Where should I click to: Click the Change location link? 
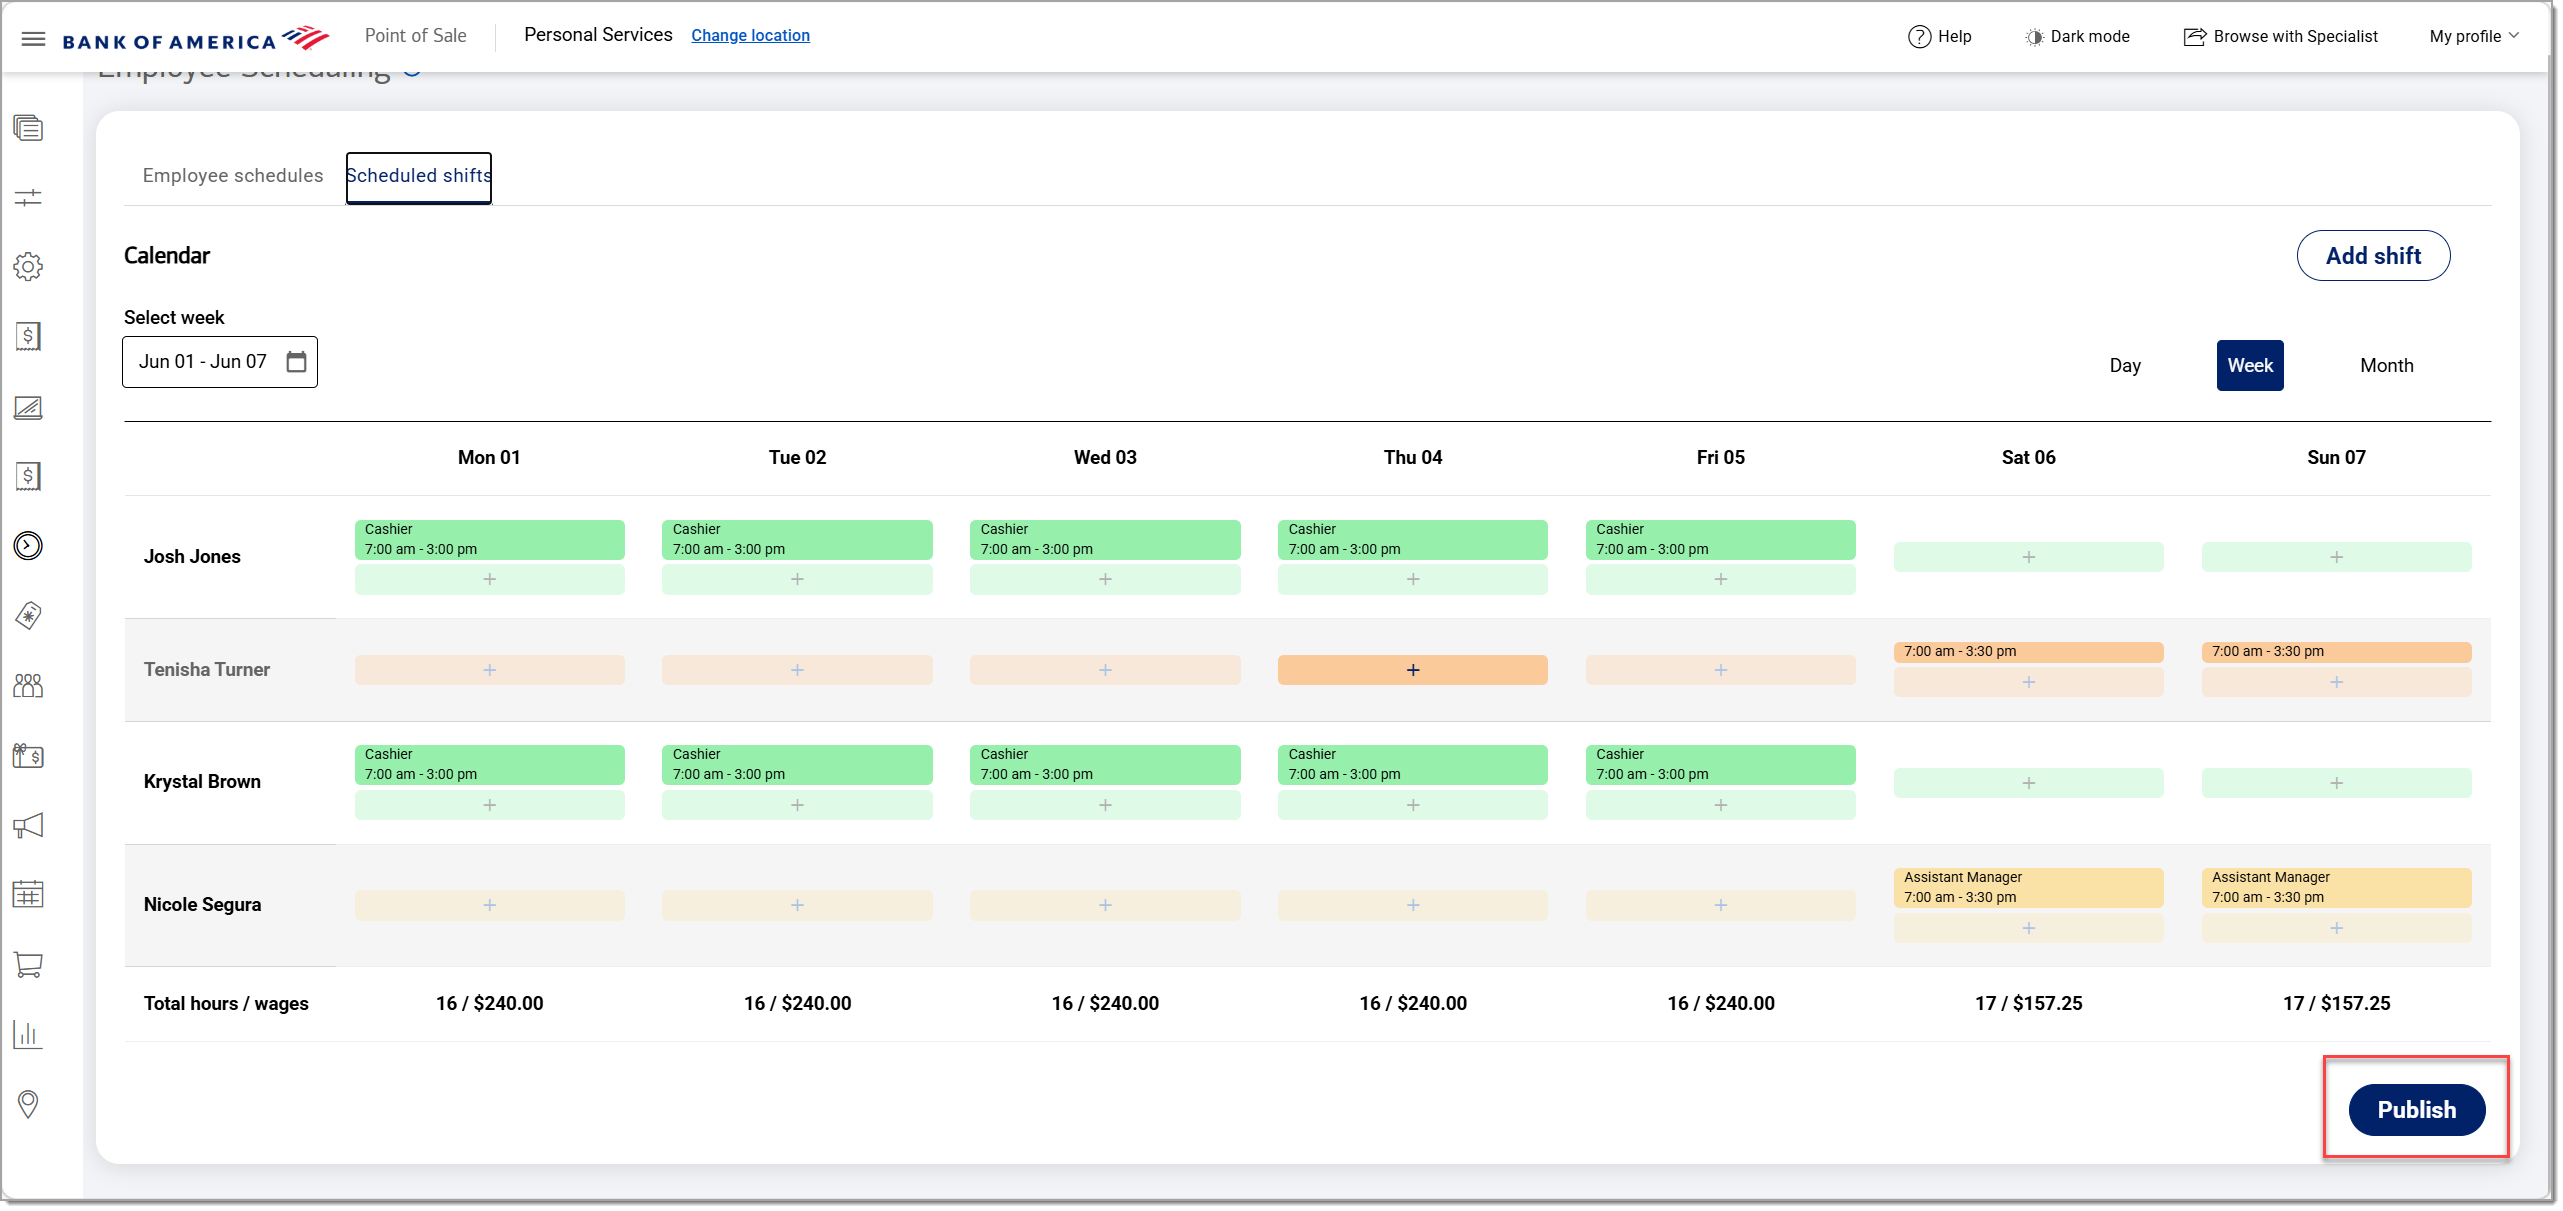click(x=750, y=35)
